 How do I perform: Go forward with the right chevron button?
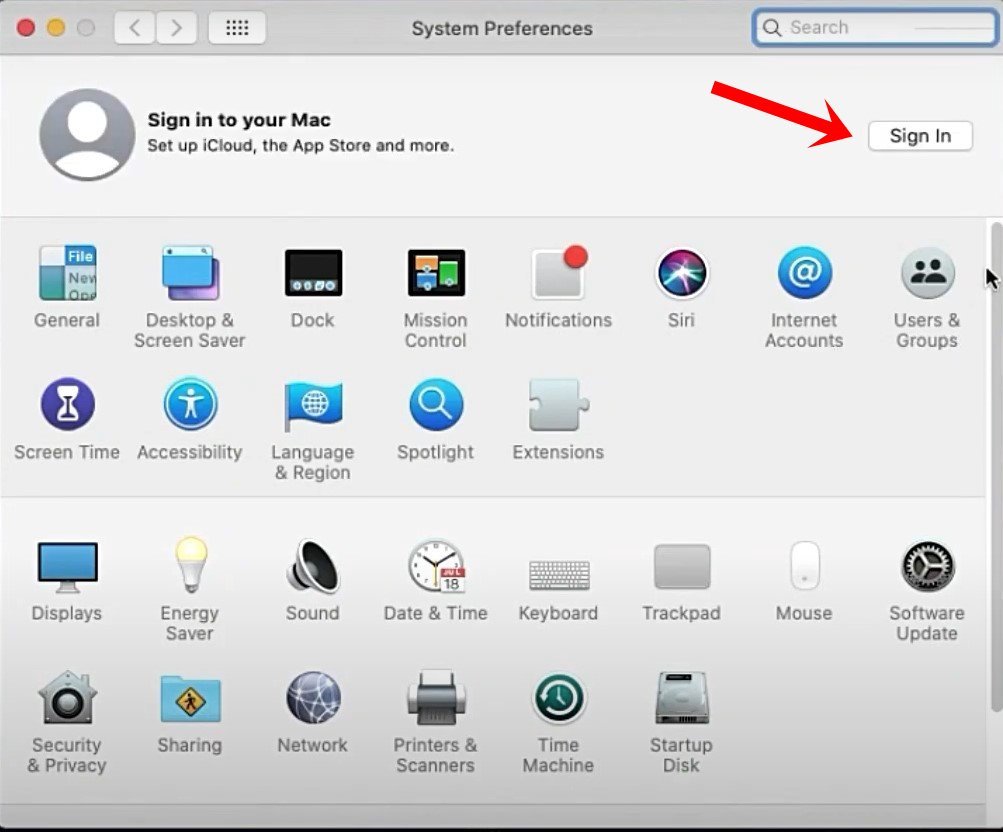(x=176, y=27)
